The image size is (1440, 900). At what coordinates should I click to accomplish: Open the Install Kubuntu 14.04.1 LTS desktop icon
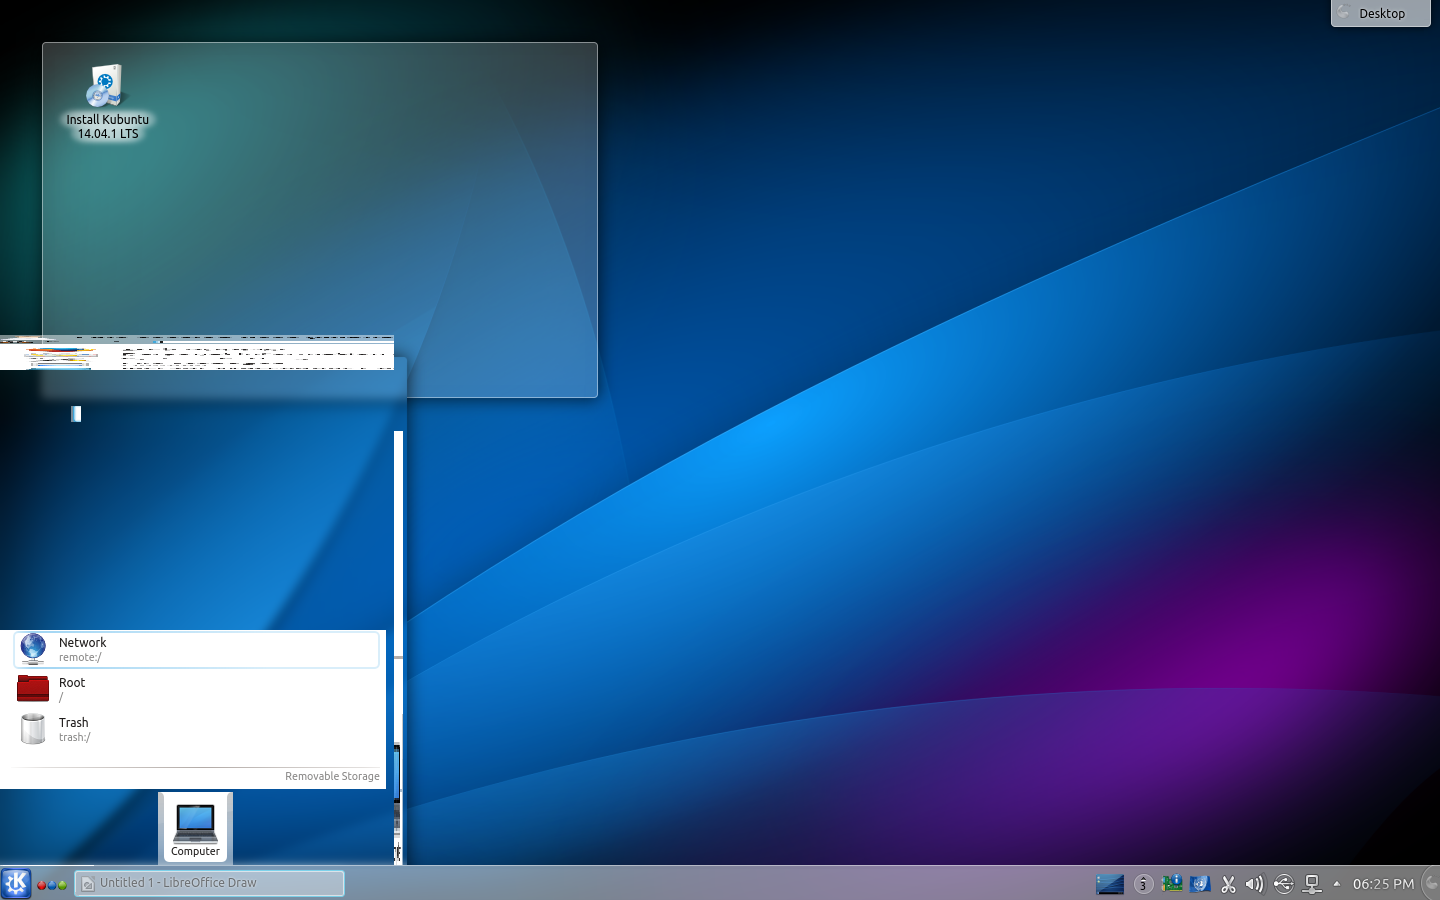pos(106,102)
